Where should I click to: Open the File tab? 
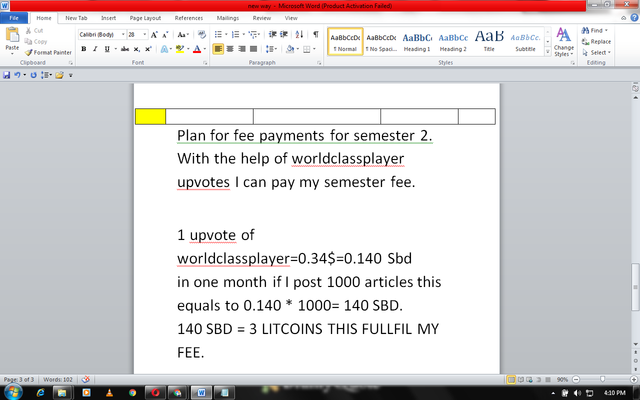pos(14,18)
